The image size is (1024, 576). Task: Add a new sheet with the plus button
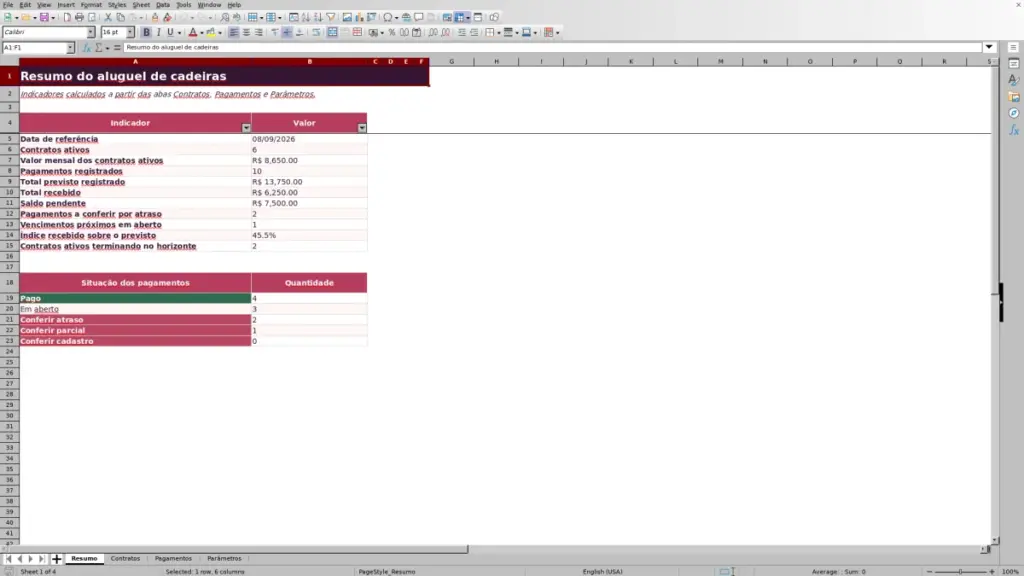[56, 558]
